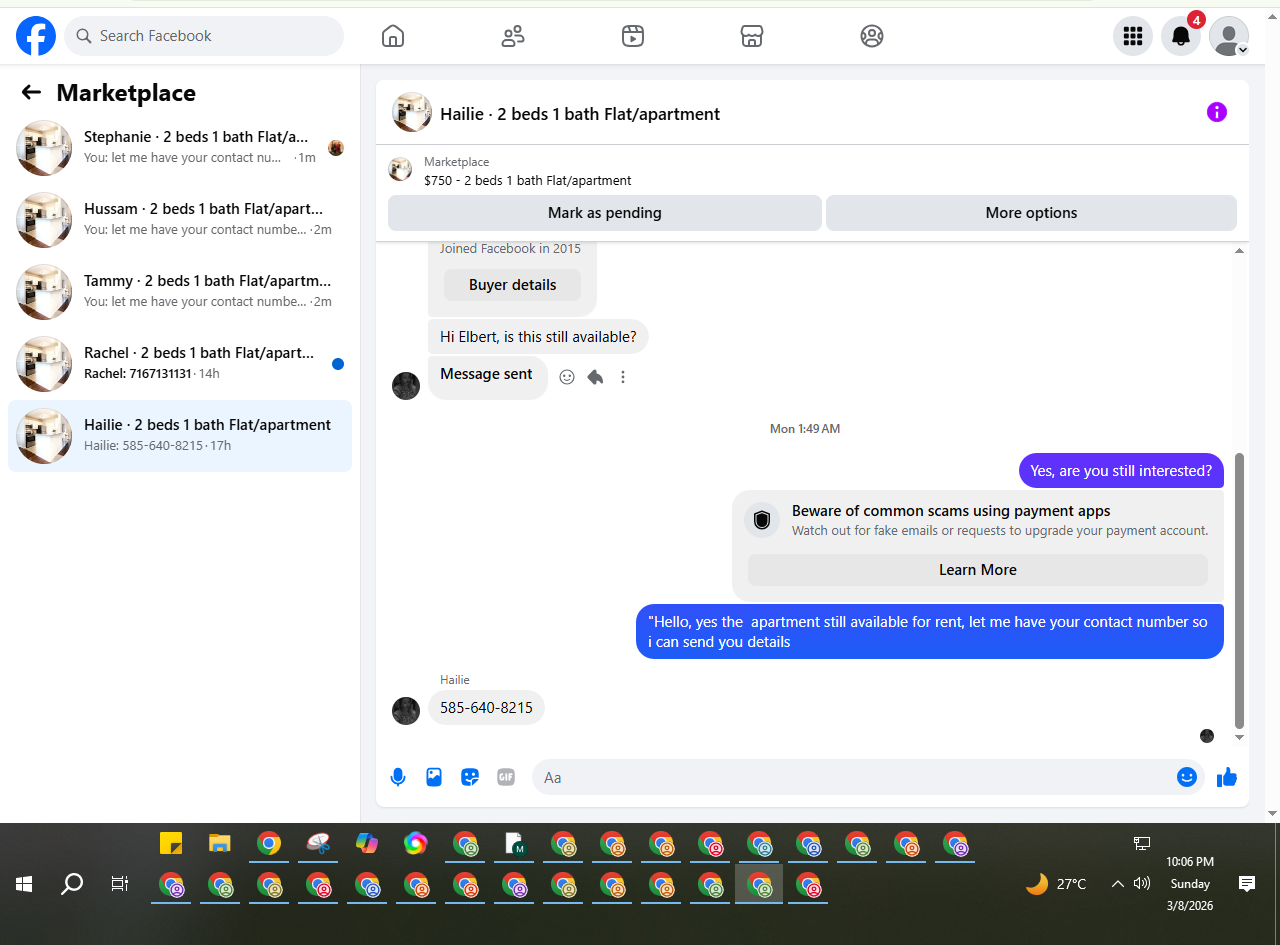Image resolution: width=1280 pixels, height=945 pixels.
Task: Open the Friends icon in top bar
Action: (x=513, y=36)
